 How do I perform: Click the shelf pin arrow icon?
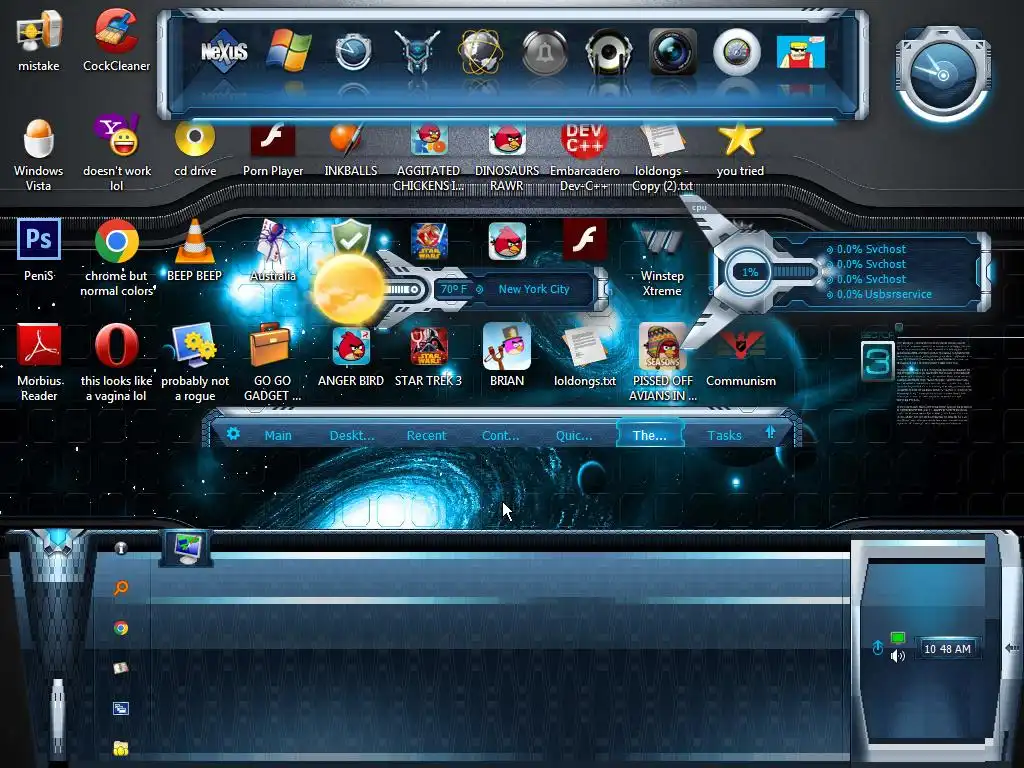[771, 432]
